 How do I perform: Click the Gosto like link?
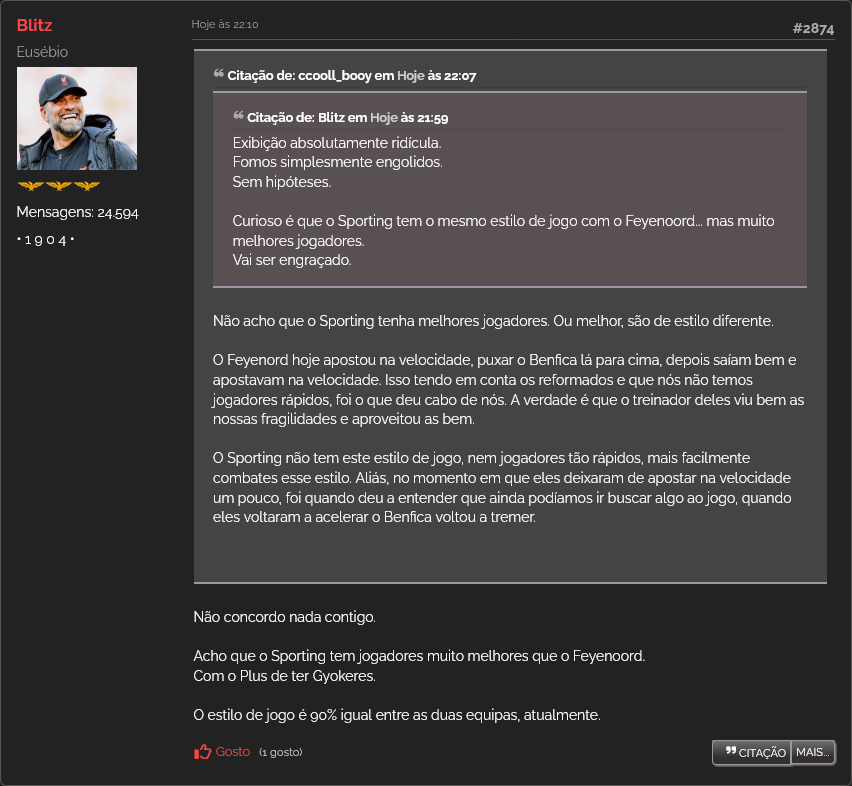[x=233, y=752]
